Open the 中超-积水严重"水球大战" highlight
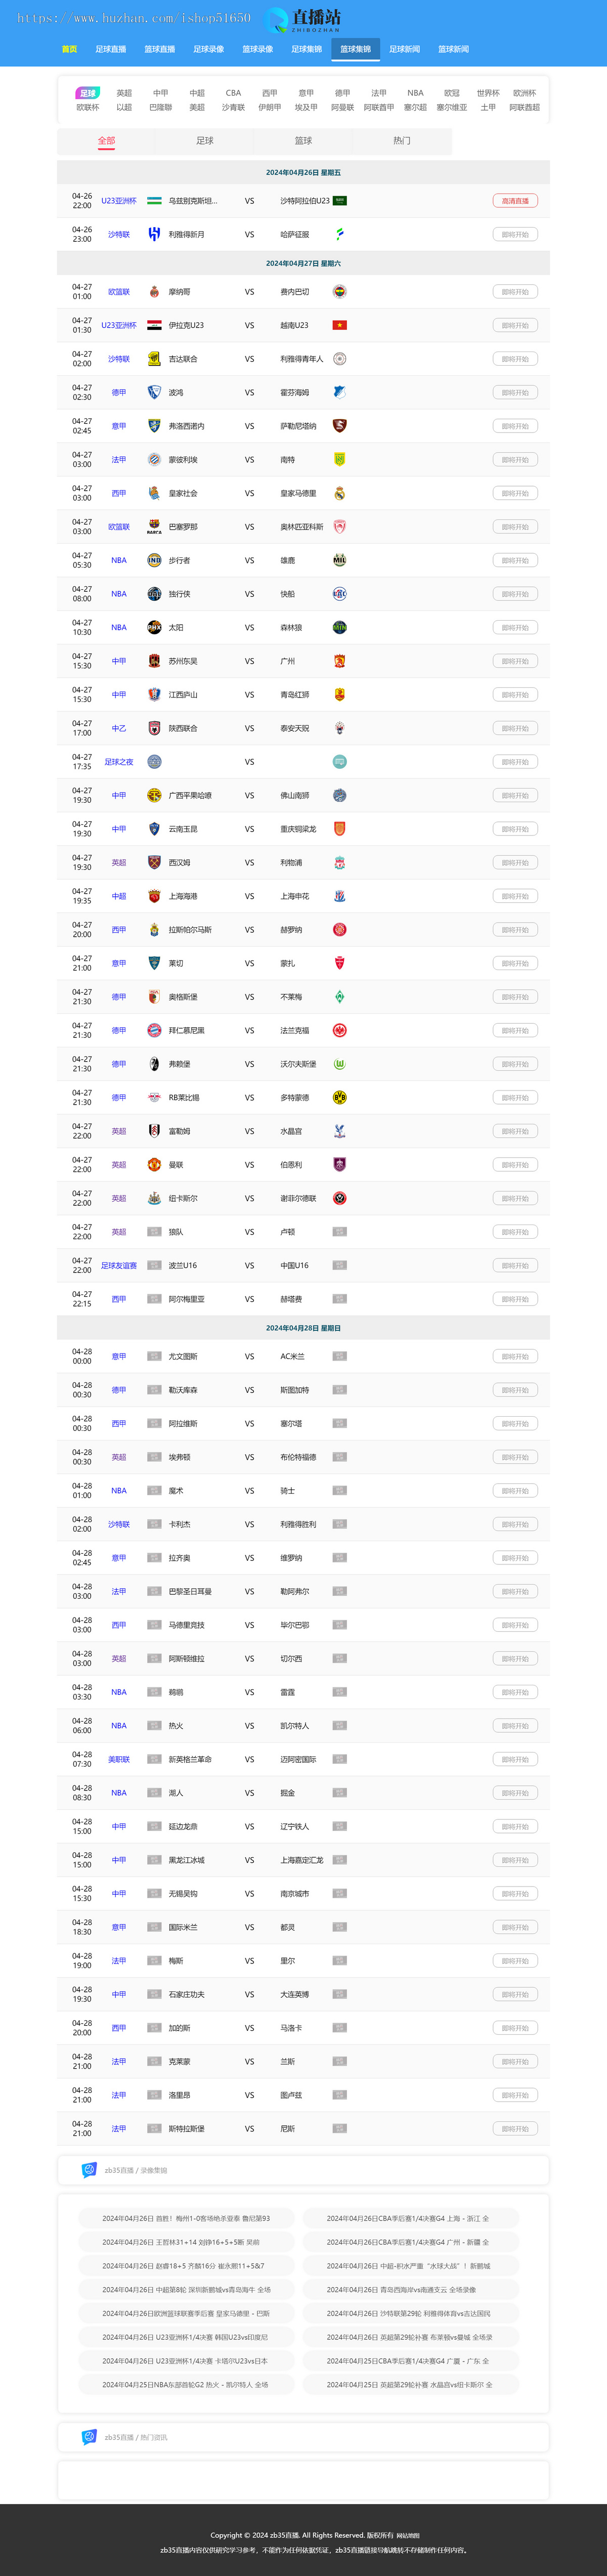 (409, 2266)
